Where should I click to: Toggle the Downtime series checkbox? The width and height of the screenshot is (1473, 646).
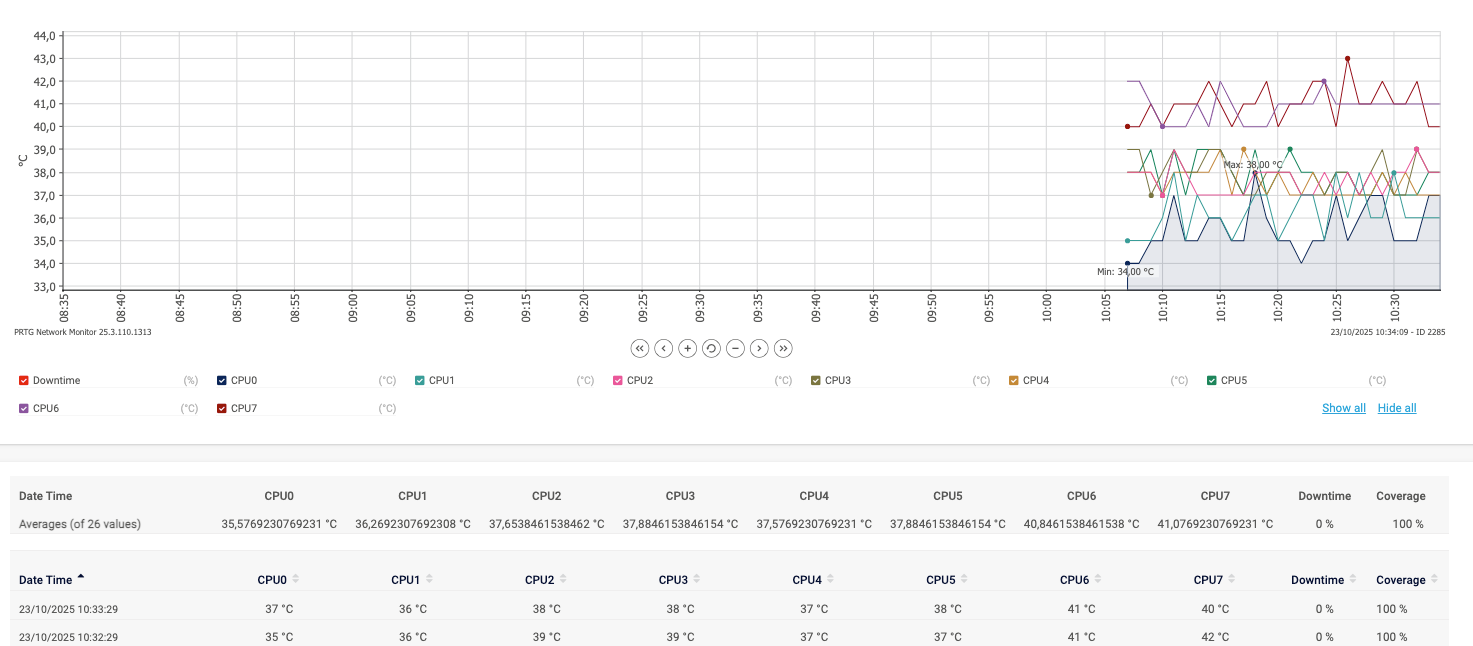coord(24,380)
